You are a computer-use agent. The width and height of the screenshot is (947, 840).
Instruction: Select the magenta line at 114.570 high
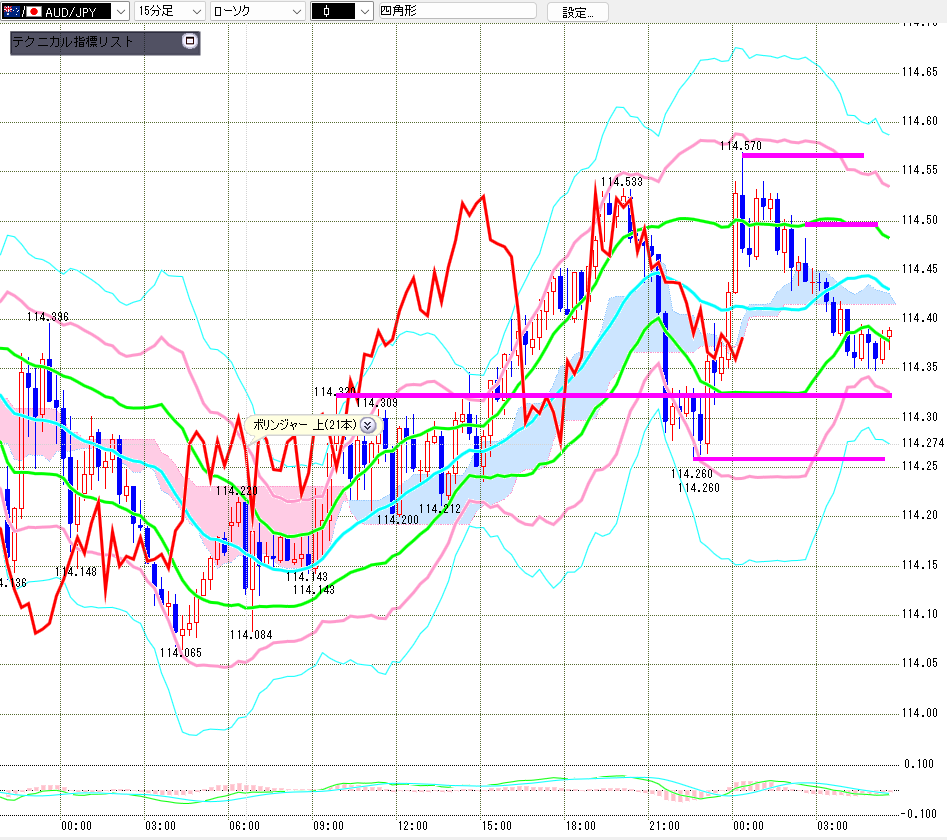[803, 156]
